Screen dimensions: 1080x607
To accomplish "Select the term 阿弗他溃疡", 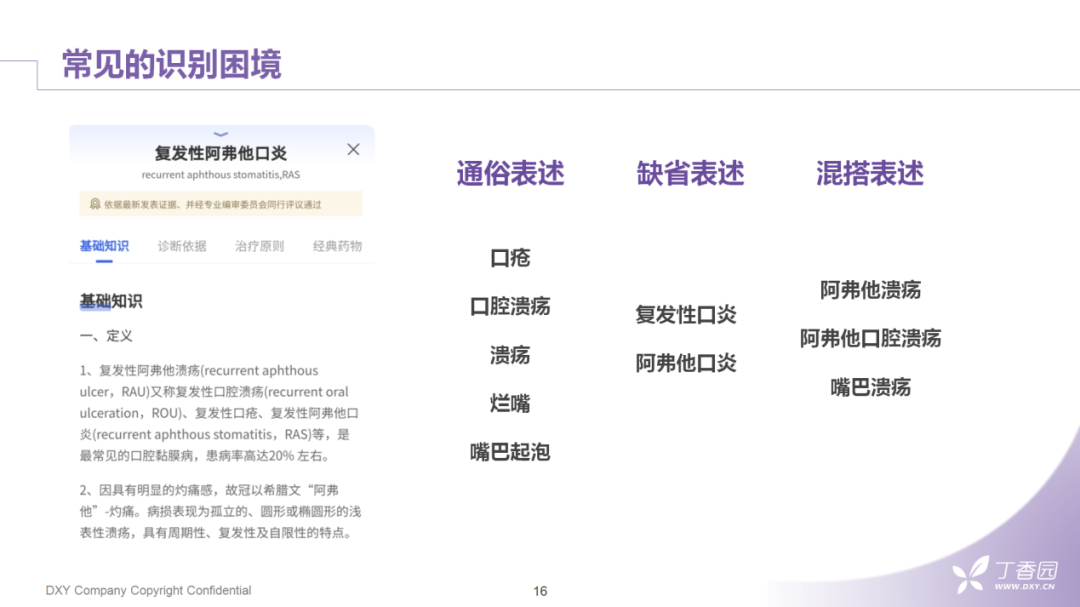I will 871,290.
